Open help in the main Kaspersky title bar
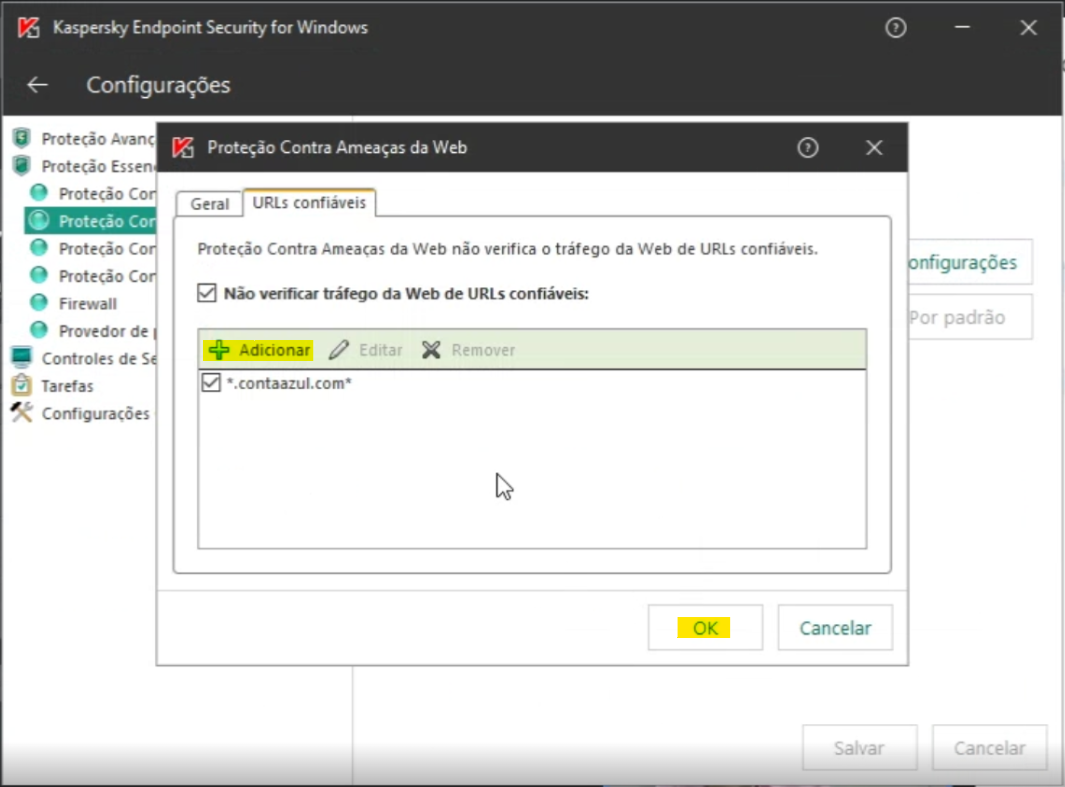 (896, 28)
